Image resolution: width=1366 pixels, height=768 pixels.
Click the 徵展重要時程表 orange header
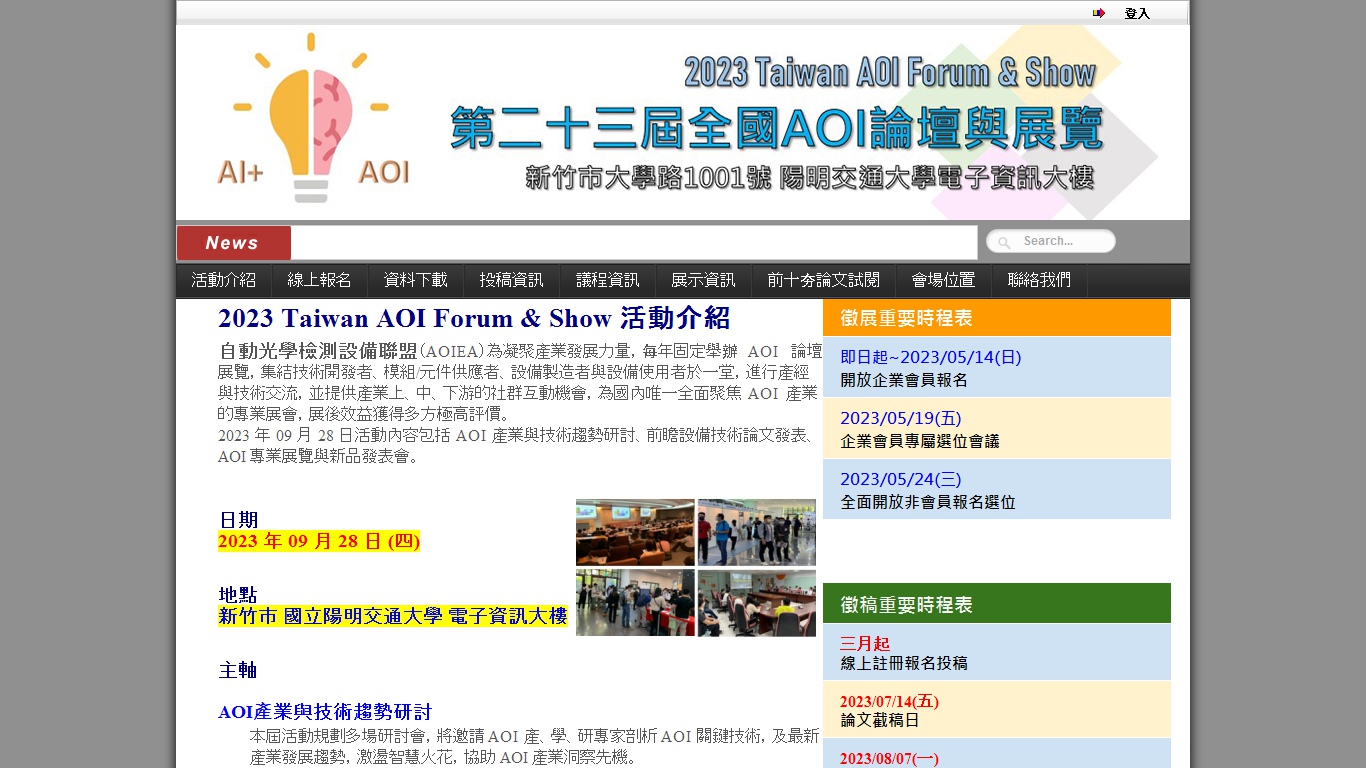[997, 318]
